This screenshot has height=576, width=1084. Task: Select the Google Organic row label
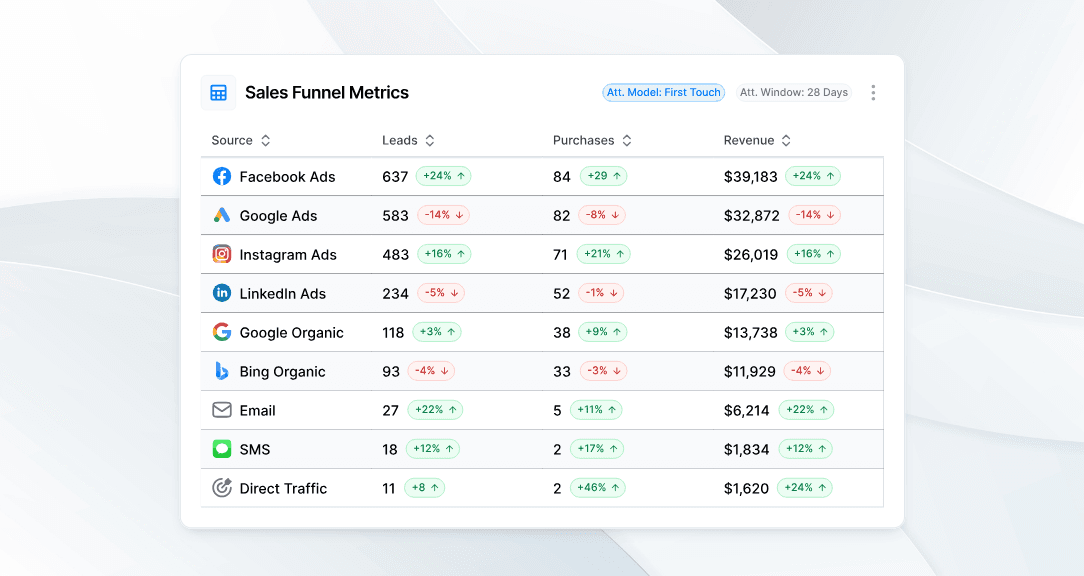[292, 333]
